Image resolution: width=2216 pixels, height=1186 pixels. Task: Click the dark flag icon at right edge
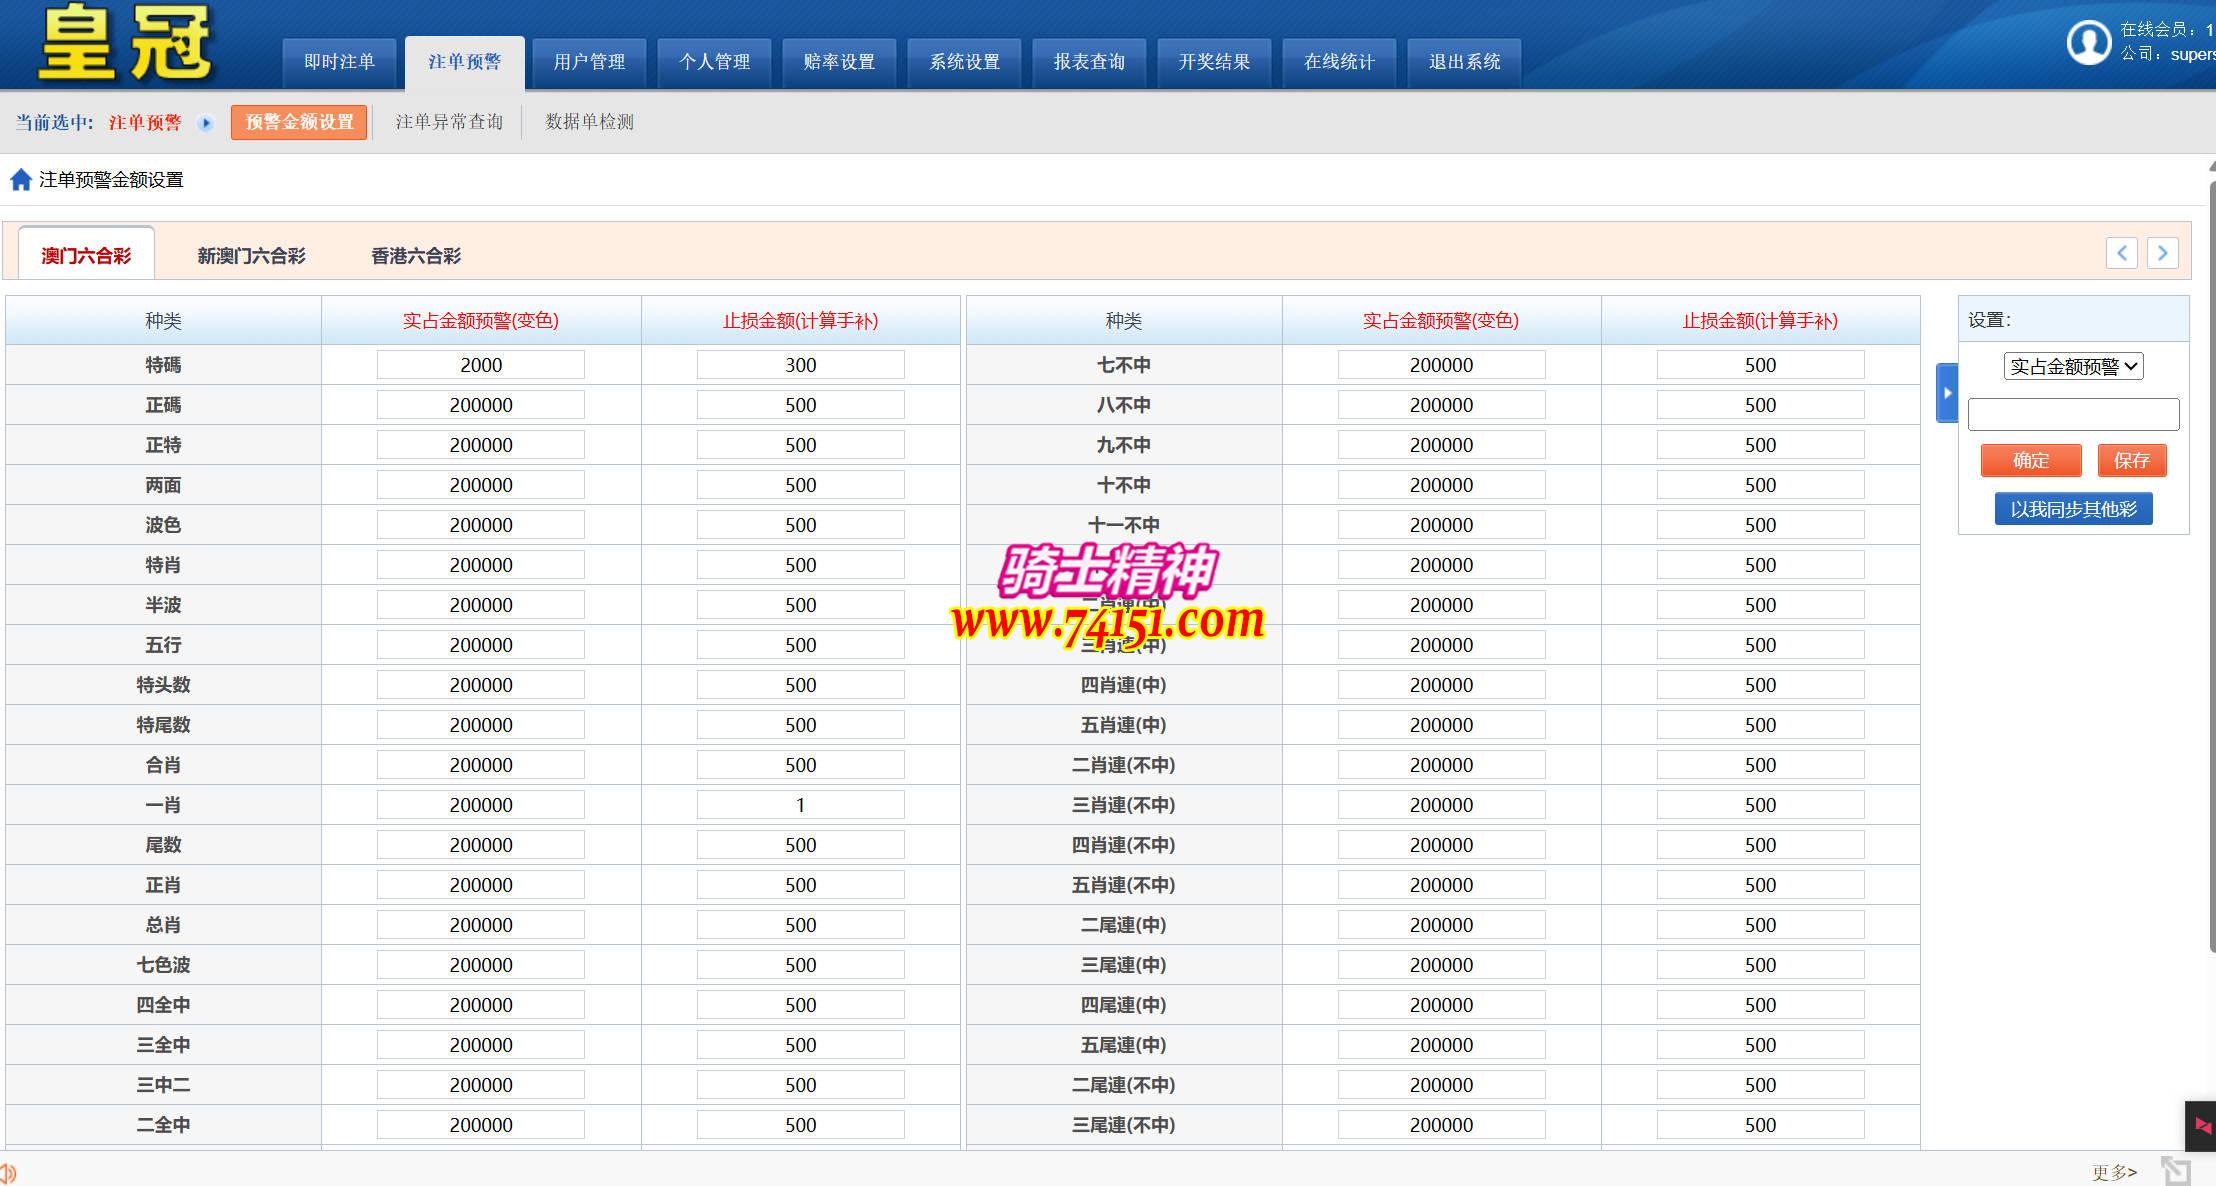[x=2201, y=1126]
